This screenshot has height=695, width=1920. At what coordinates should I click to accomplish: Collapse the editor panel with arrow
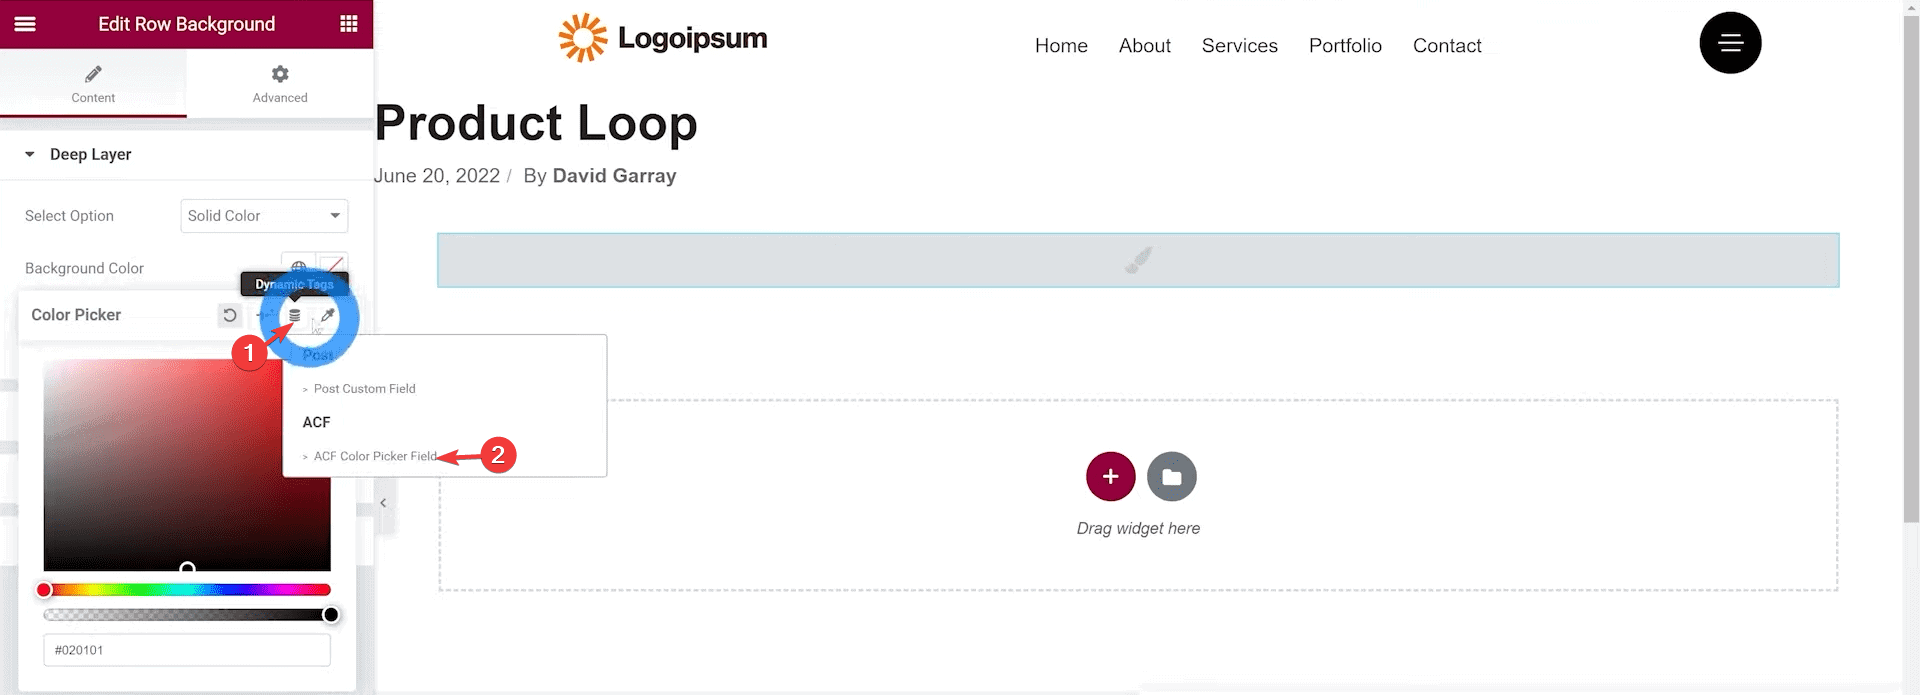(x=383, y=503)
